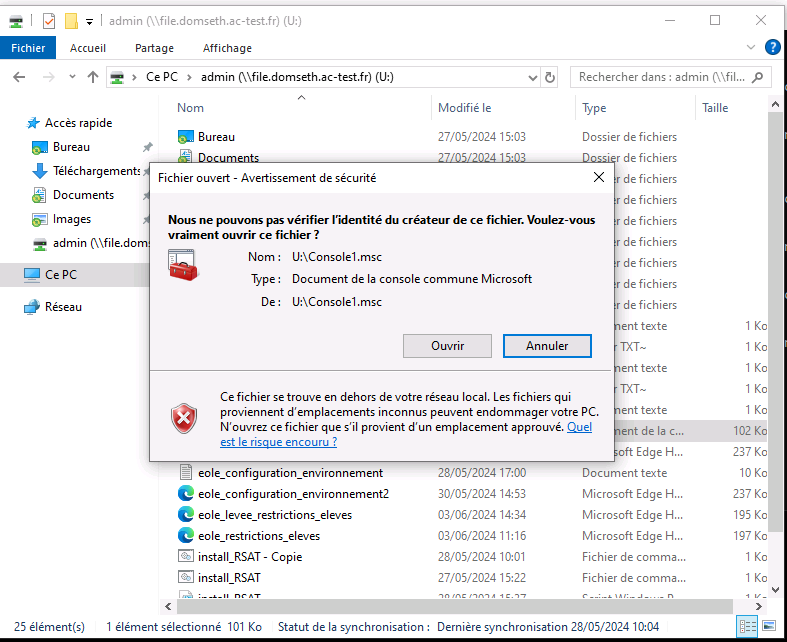Click the refresh icon beside the address bar

(549, 77)
